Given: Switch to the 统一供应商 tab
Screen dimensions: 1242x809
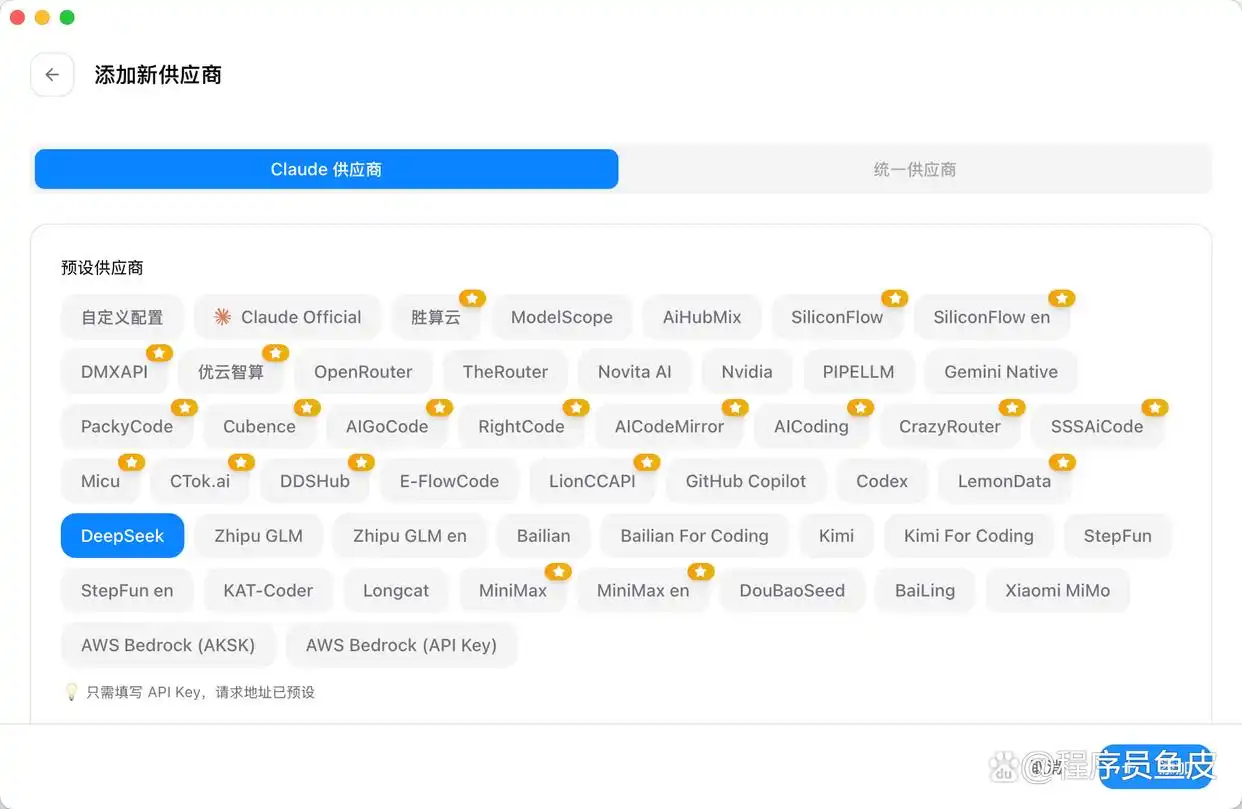Looking at the screenshot, I should [x=914, y=169].
